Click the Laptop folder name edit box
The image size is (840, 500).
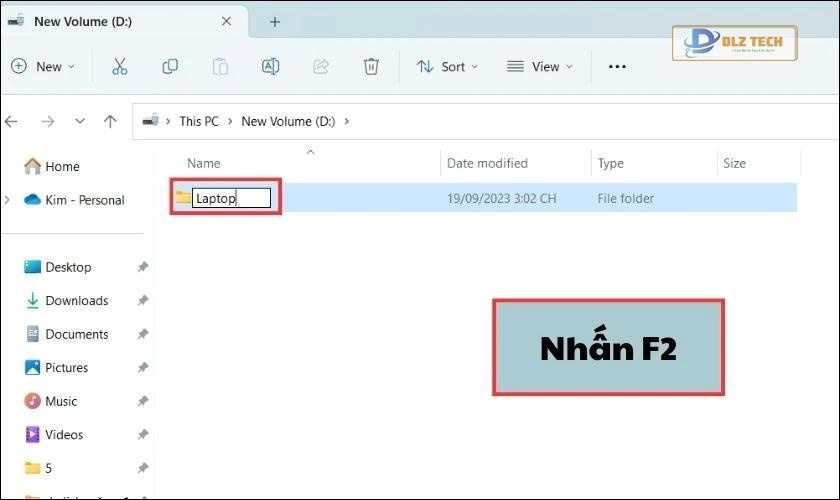(231, 198)
